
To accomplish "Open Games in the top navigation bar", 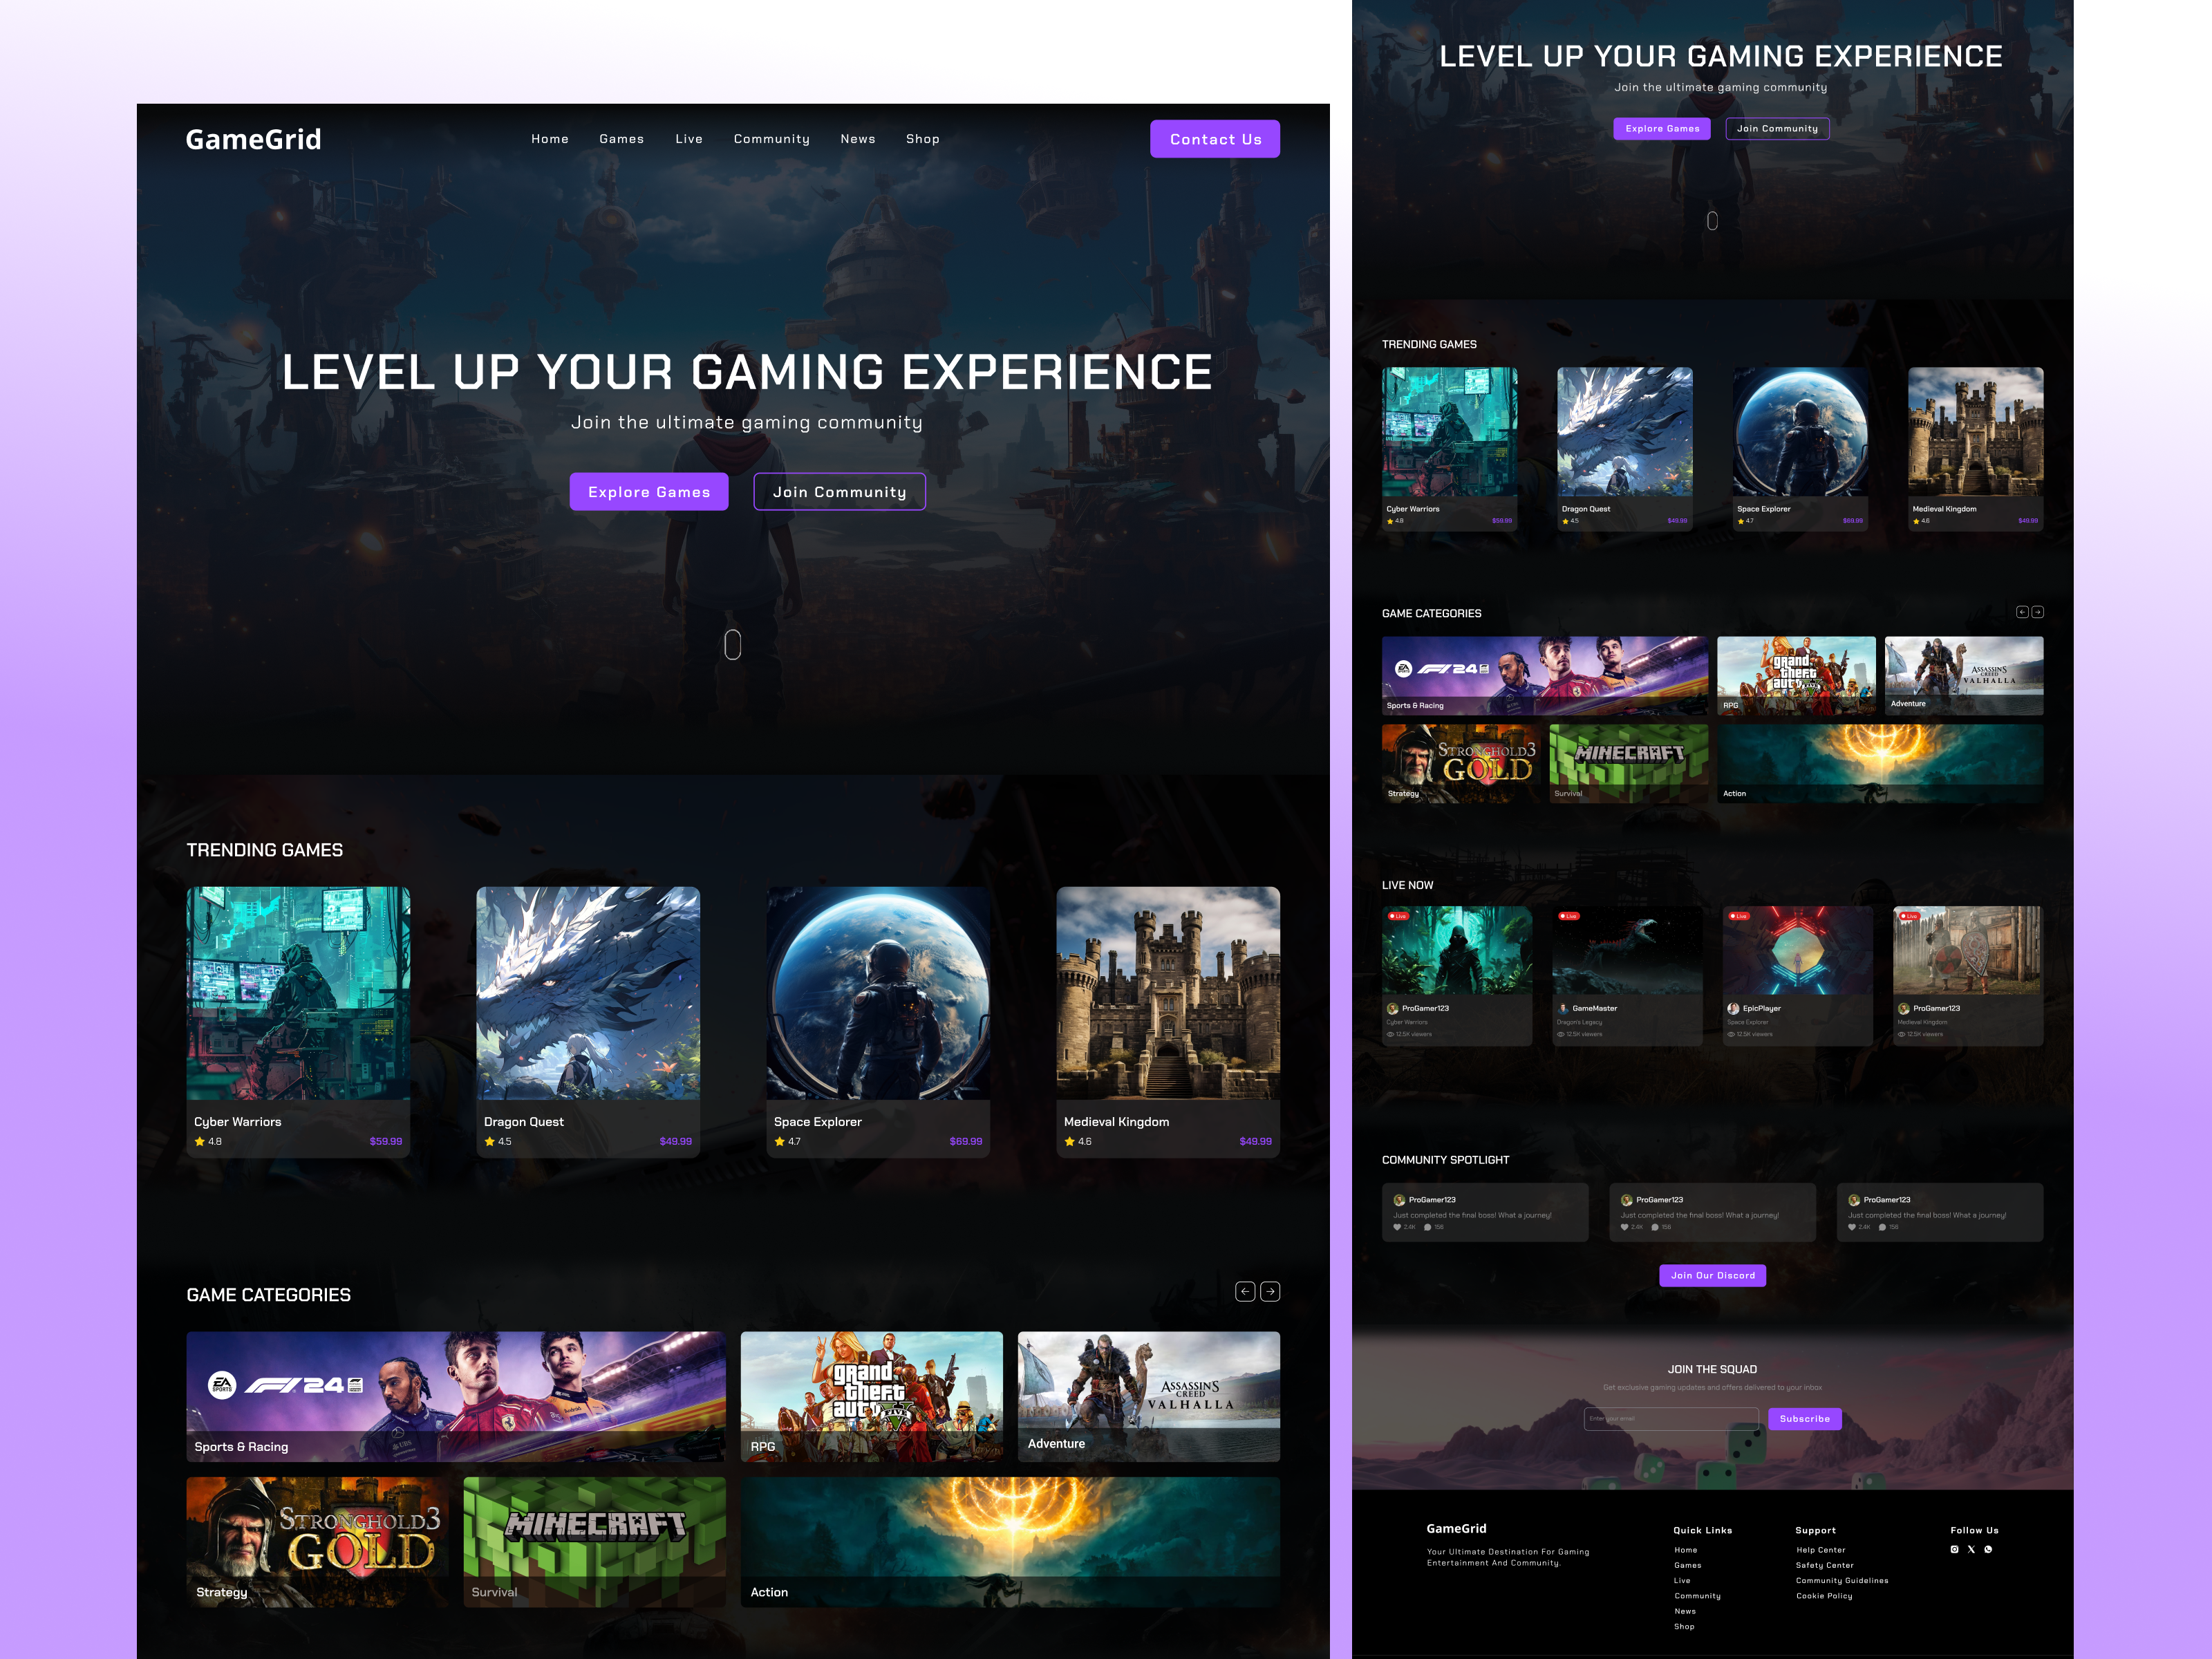I will pyautogui.click(x=622, y=139).
